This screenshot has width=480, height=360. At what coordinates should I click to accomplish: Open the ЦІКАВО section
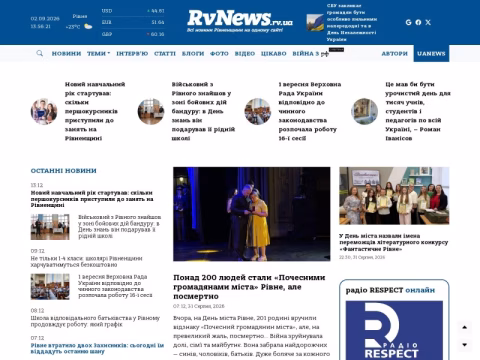point(274,53)
